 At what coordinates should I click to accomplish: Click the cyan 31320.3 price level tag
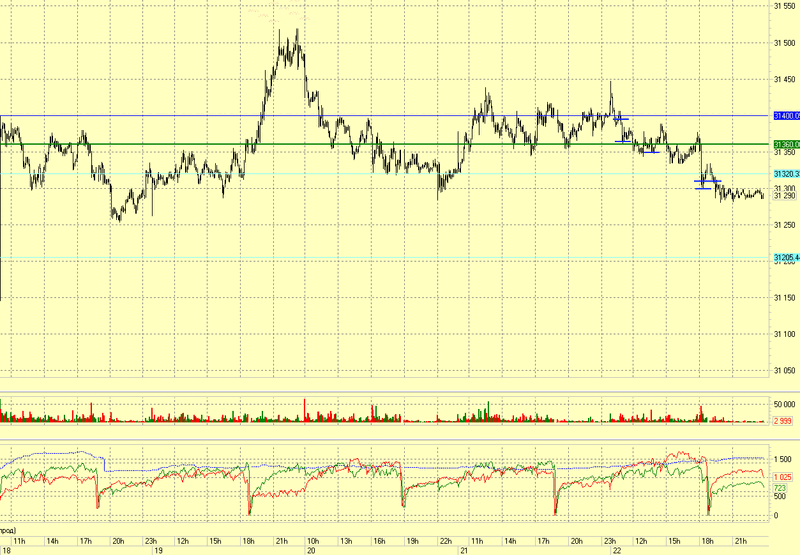[787, 174]
